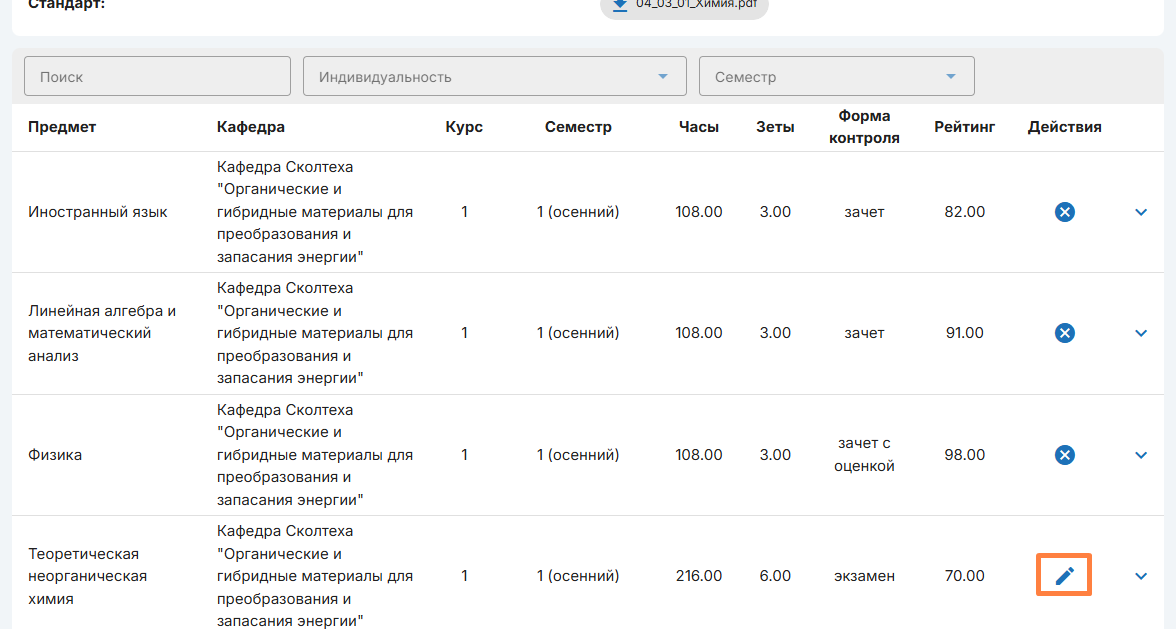Click the Курс column header
Viewport: 1176px width, 629px height.
coord(464,127)
